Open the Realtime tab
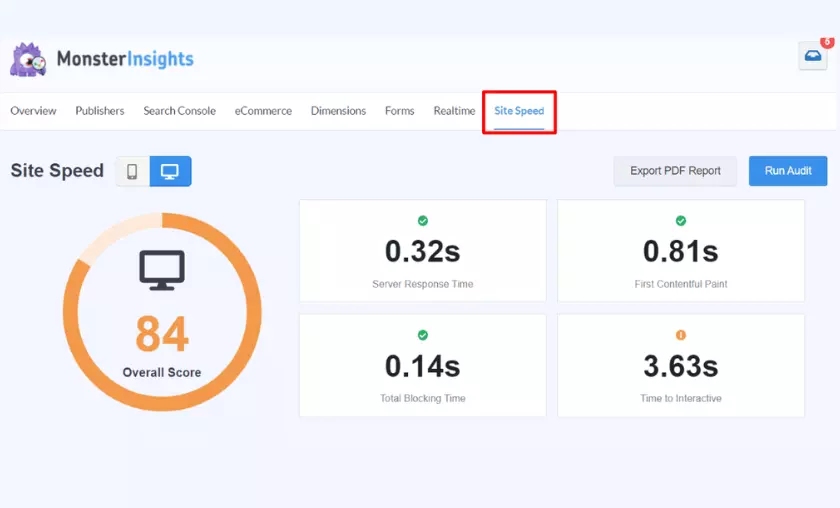Image resolution: width=840 pixels, height=508 pixels. pos(454,111)
